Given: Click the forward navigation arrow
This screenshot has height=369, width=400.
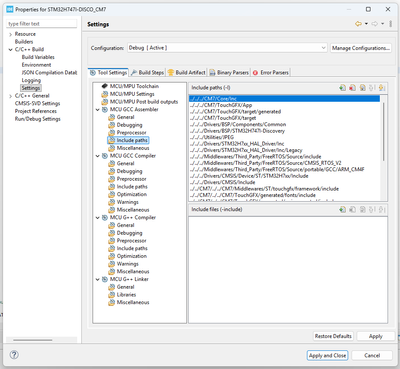Looking at the screenshot, I should point(375,24).
